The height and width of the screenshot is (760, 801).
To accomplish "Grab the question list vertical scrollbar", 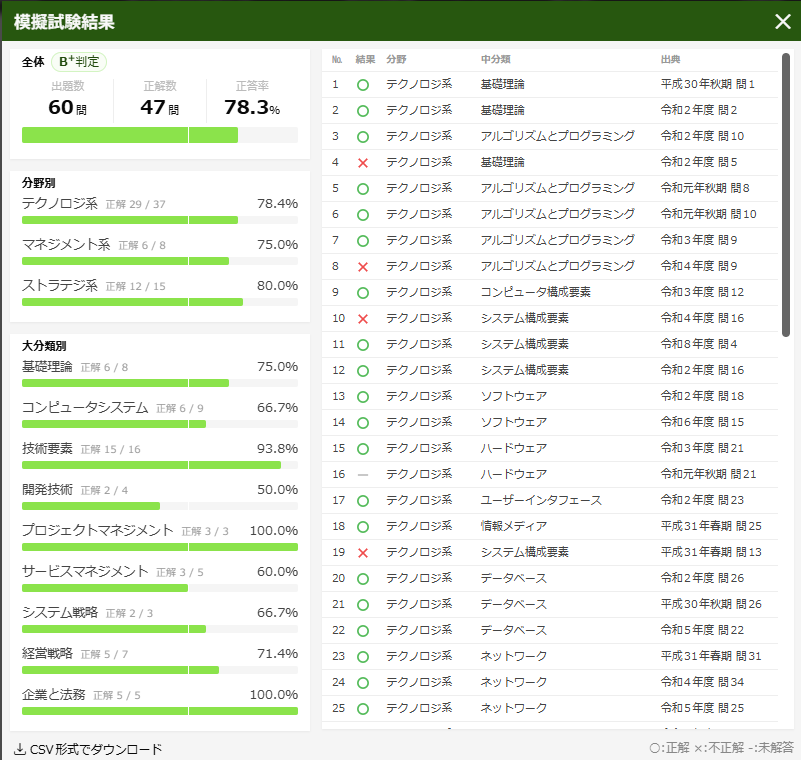I will point(786,195).
